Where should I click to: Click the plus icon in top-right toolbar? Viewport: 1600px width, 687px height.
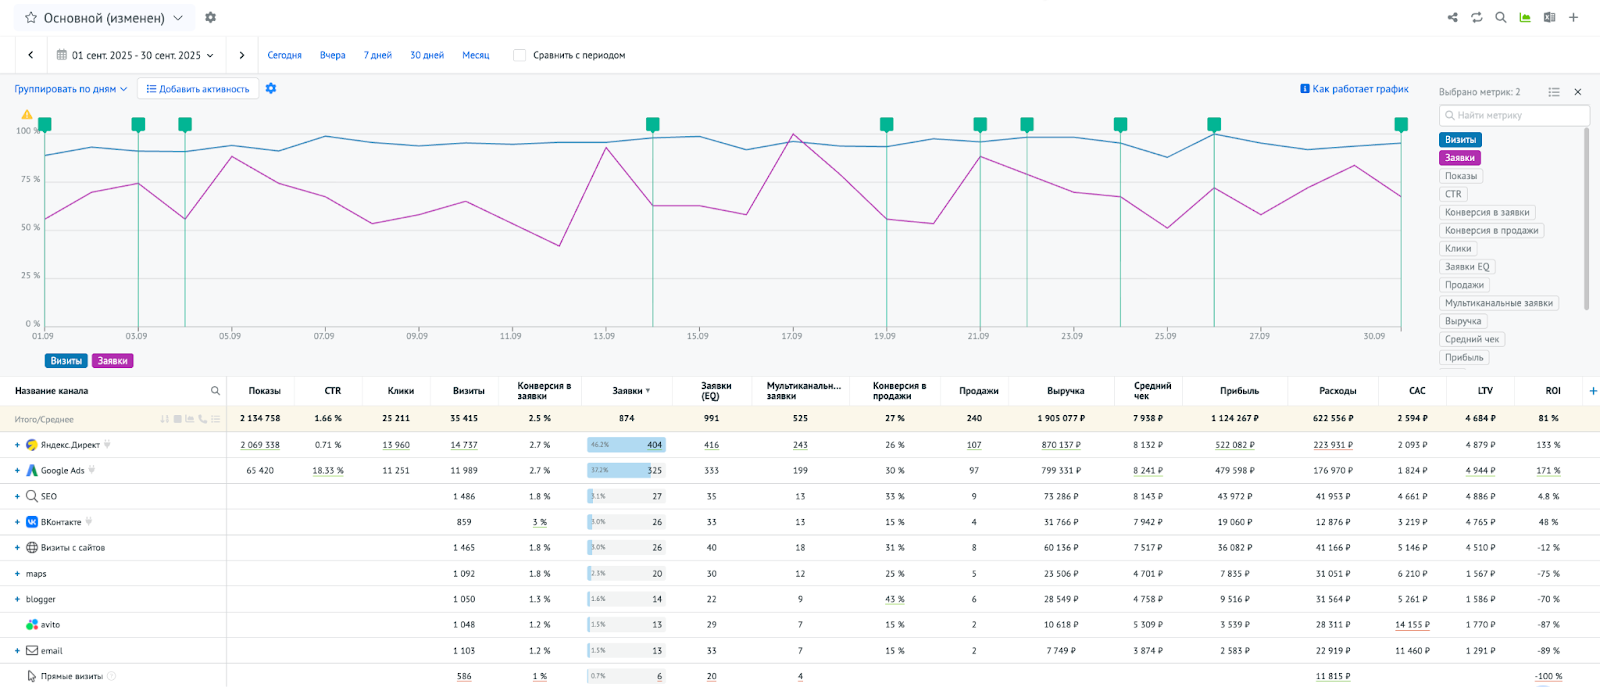point(1573,17)
